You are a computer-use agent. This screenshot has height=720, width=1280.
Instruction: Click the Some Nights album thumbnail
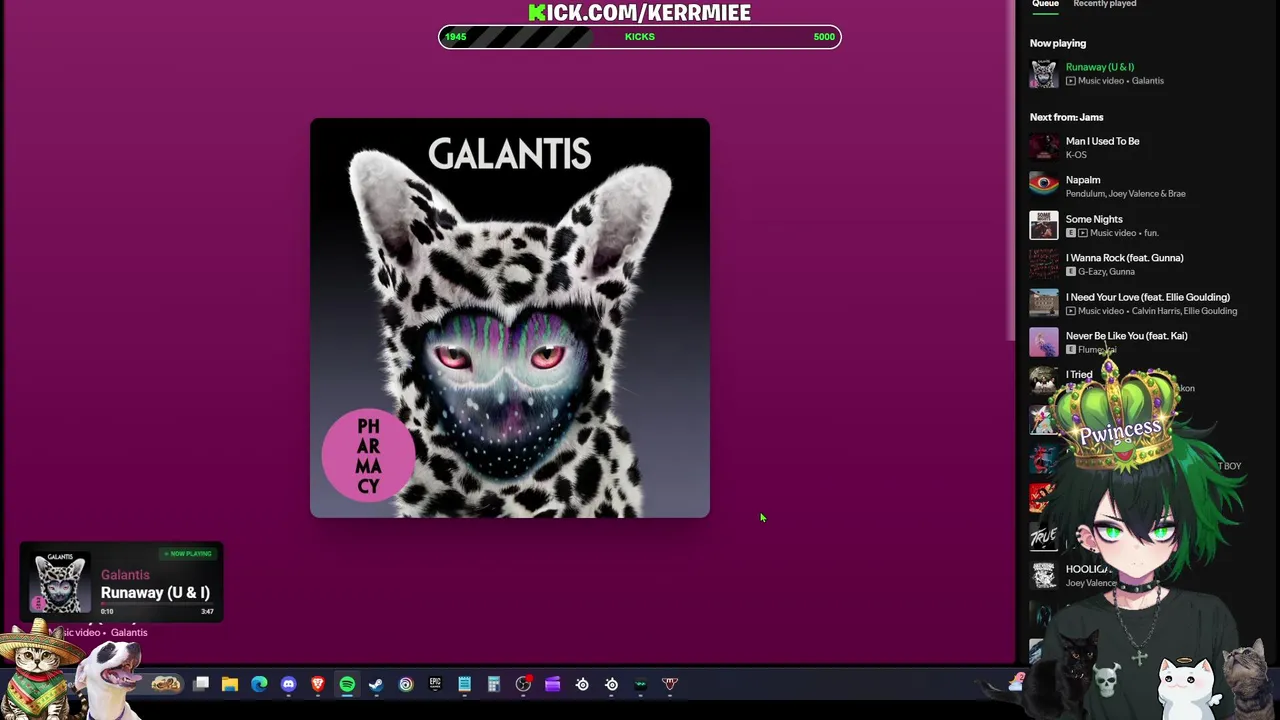1044,225
